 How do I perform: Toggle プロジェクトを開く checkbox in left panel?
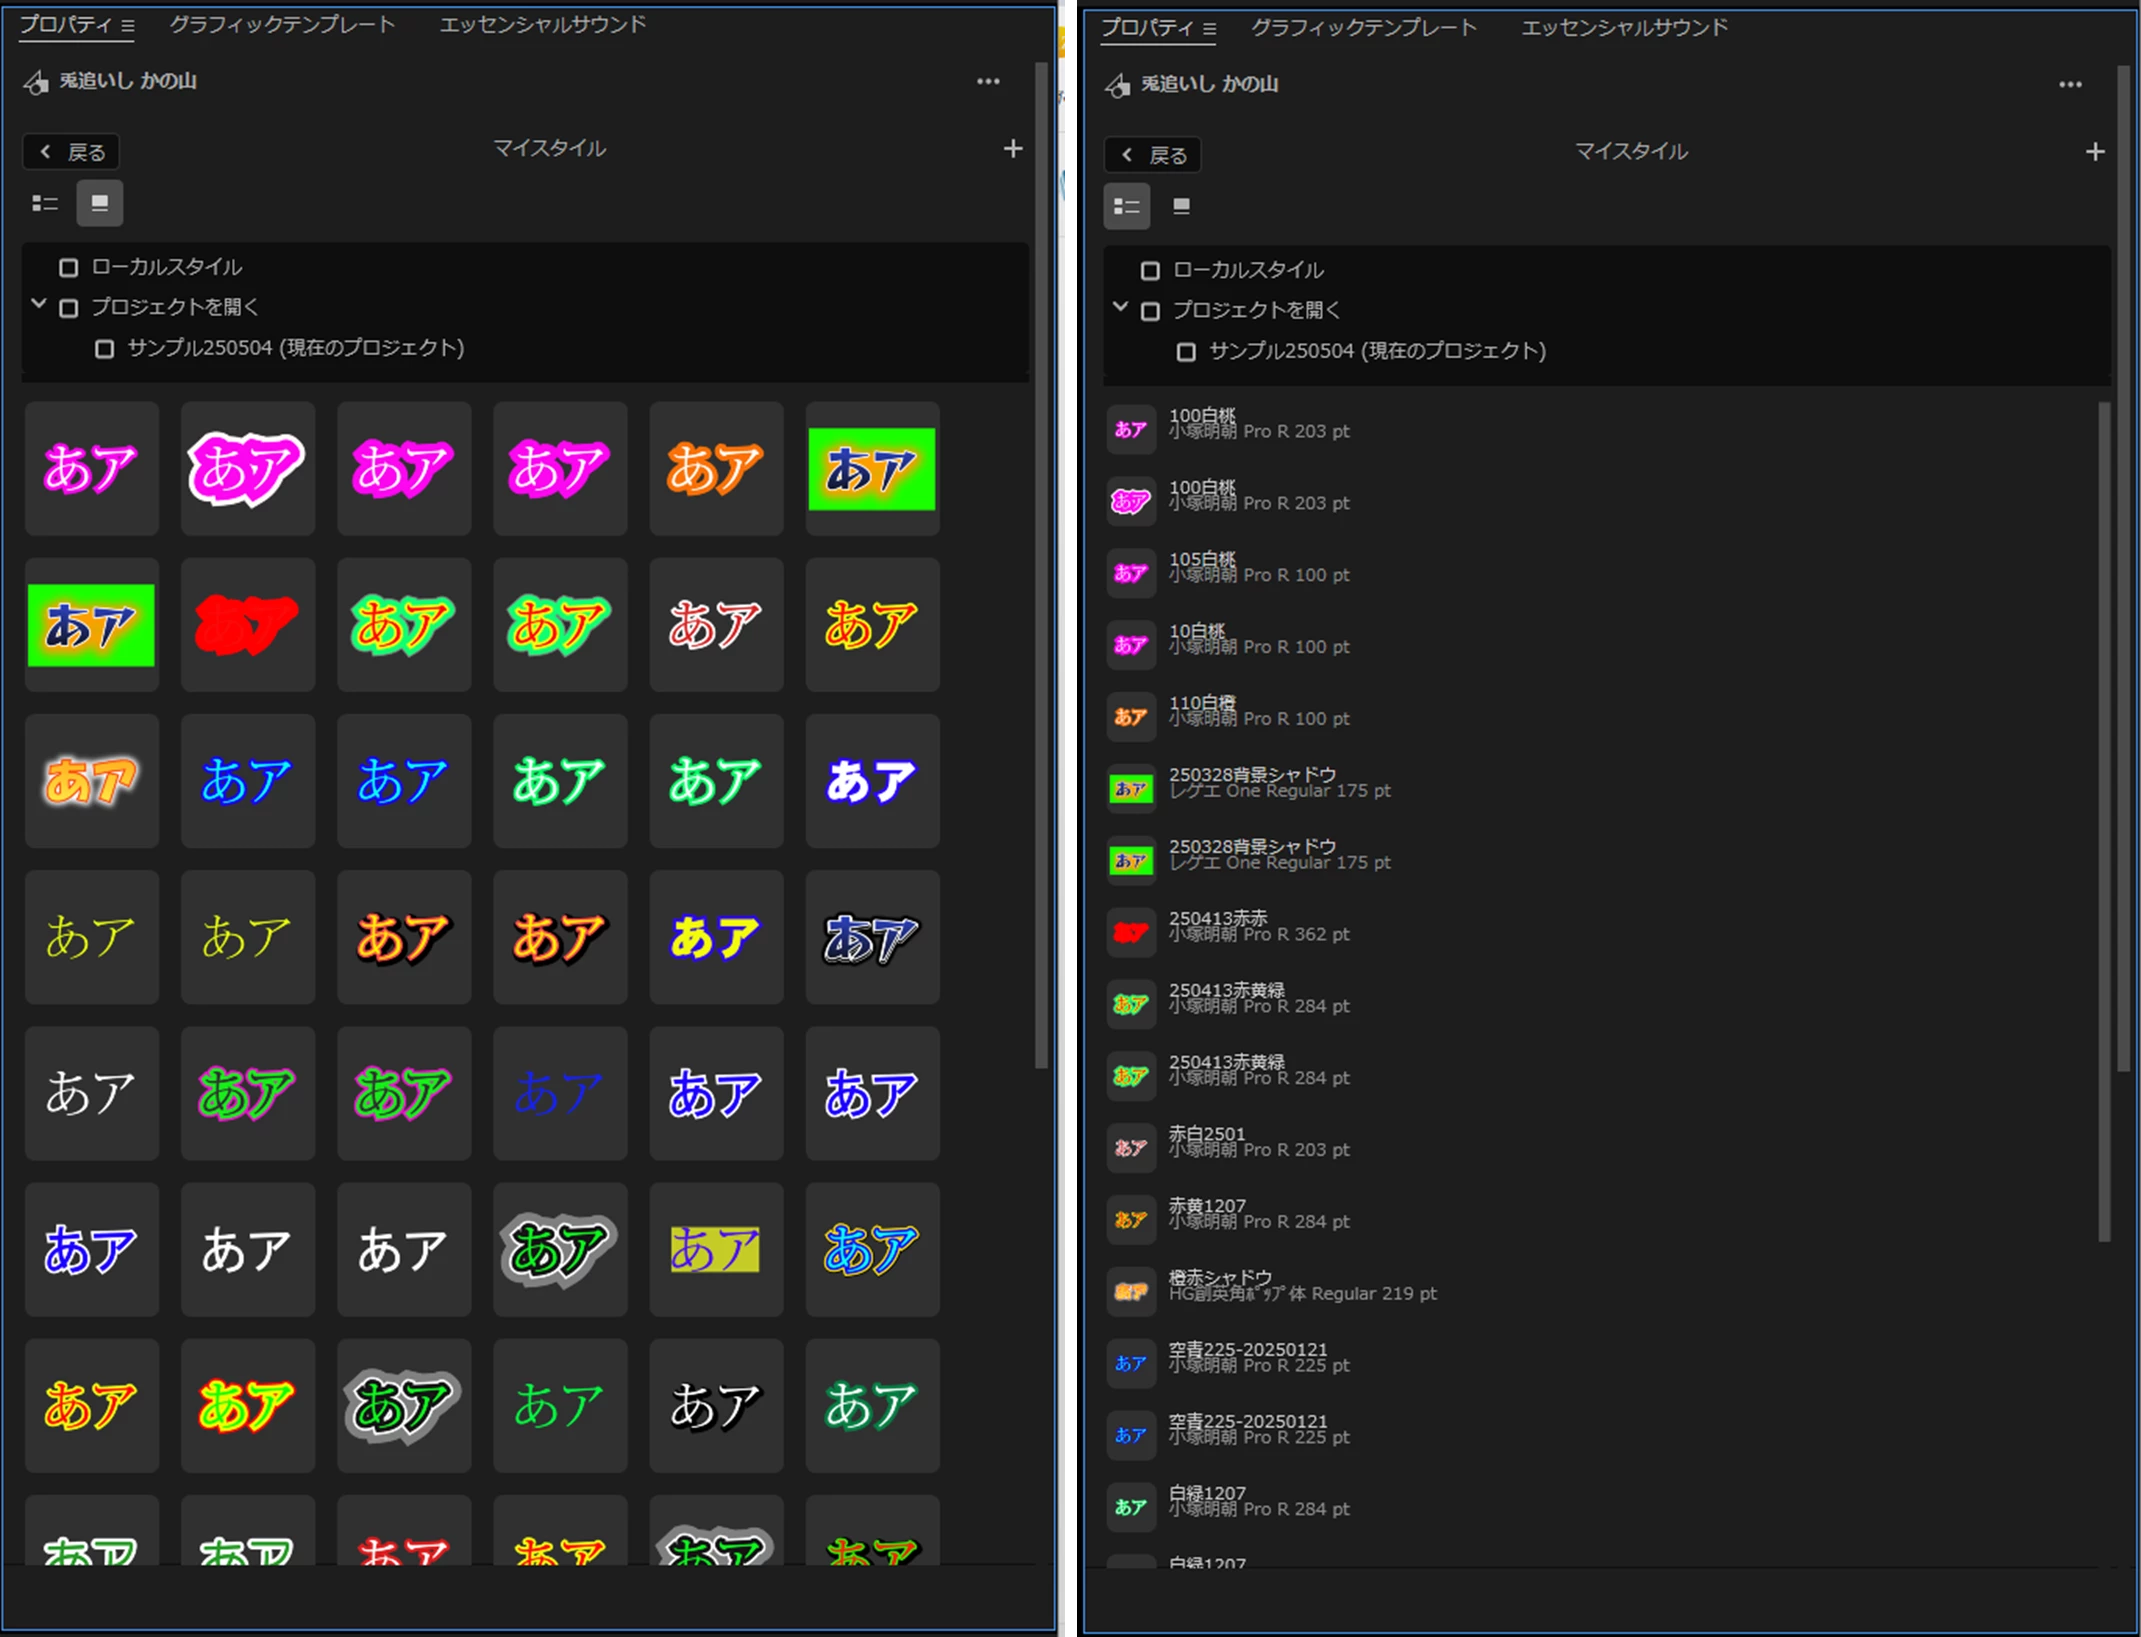(x=69, y=308)
